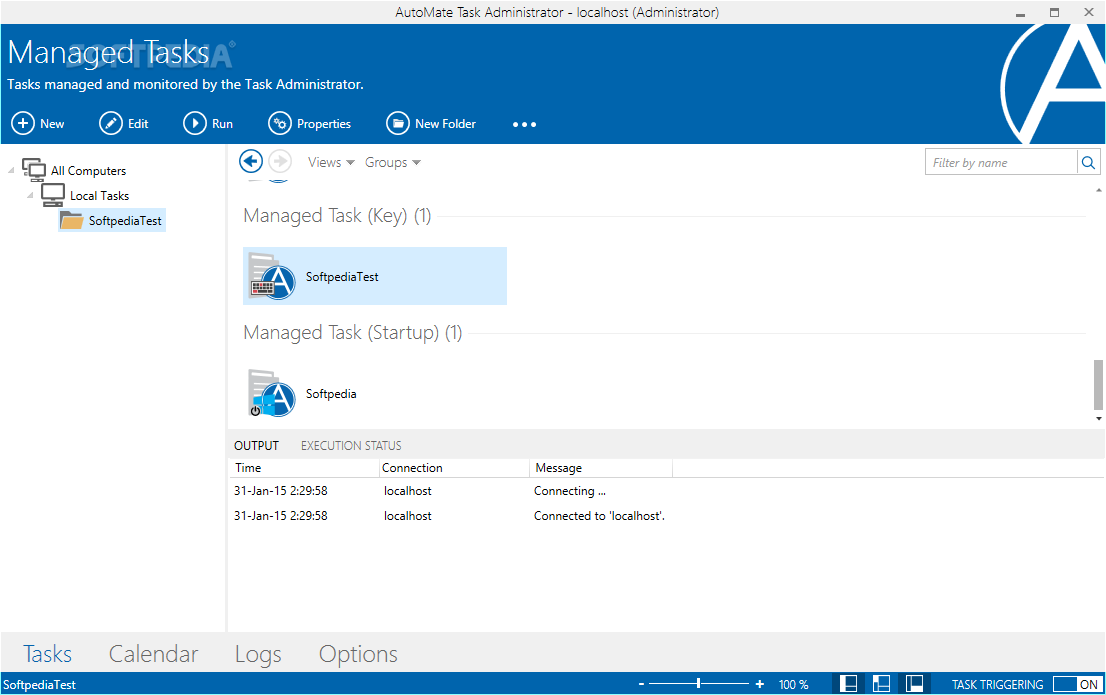1106x695 pixels.
Task: Zoom out with the minus icon
Action: coord(641,684)
